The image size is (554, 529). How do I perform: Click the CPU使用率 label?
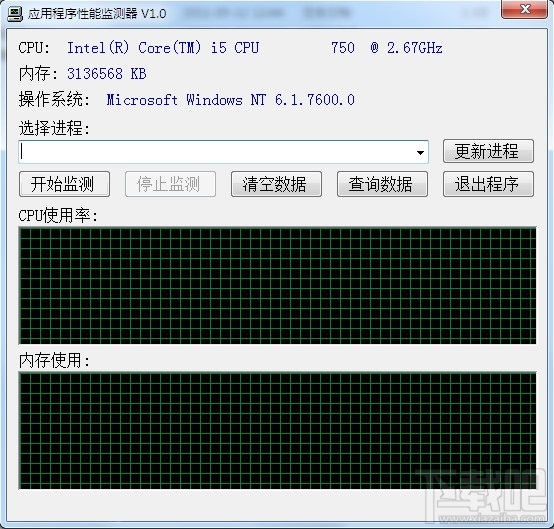click(x=58, y=215)
